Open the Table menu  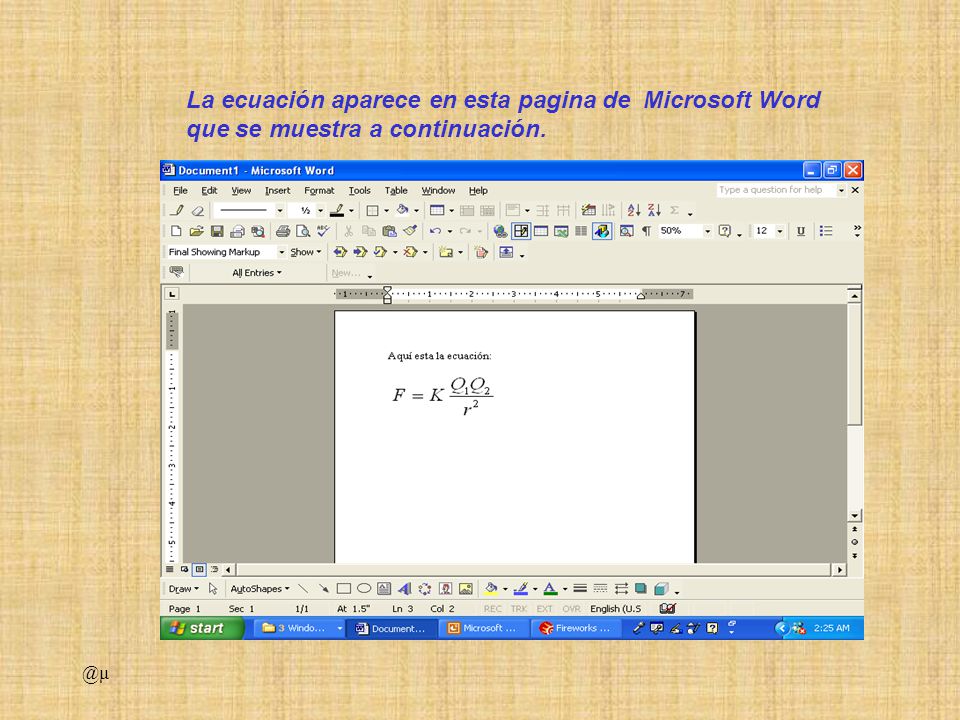(396, 190)
